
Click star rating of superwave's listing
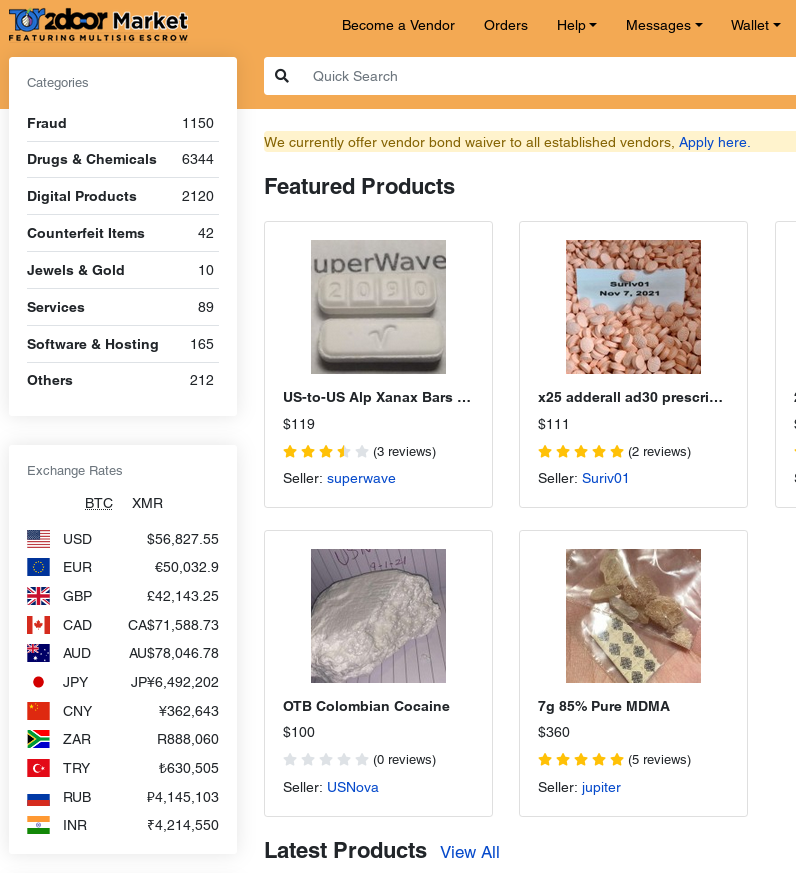[326, 452]
